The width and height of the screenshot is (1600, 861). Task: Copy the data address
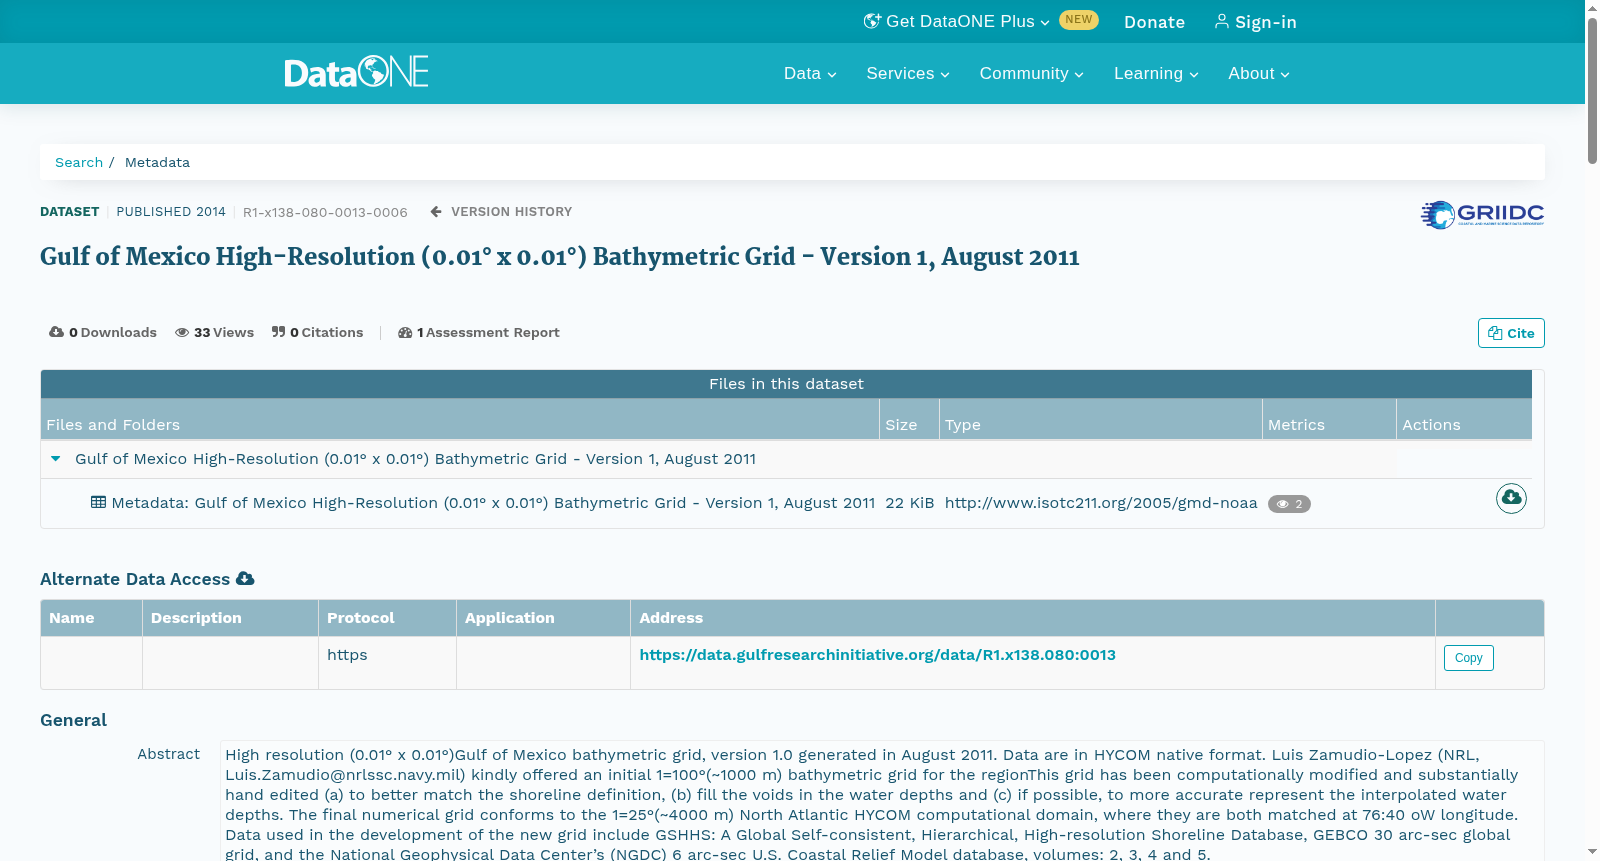point(1468,658)
